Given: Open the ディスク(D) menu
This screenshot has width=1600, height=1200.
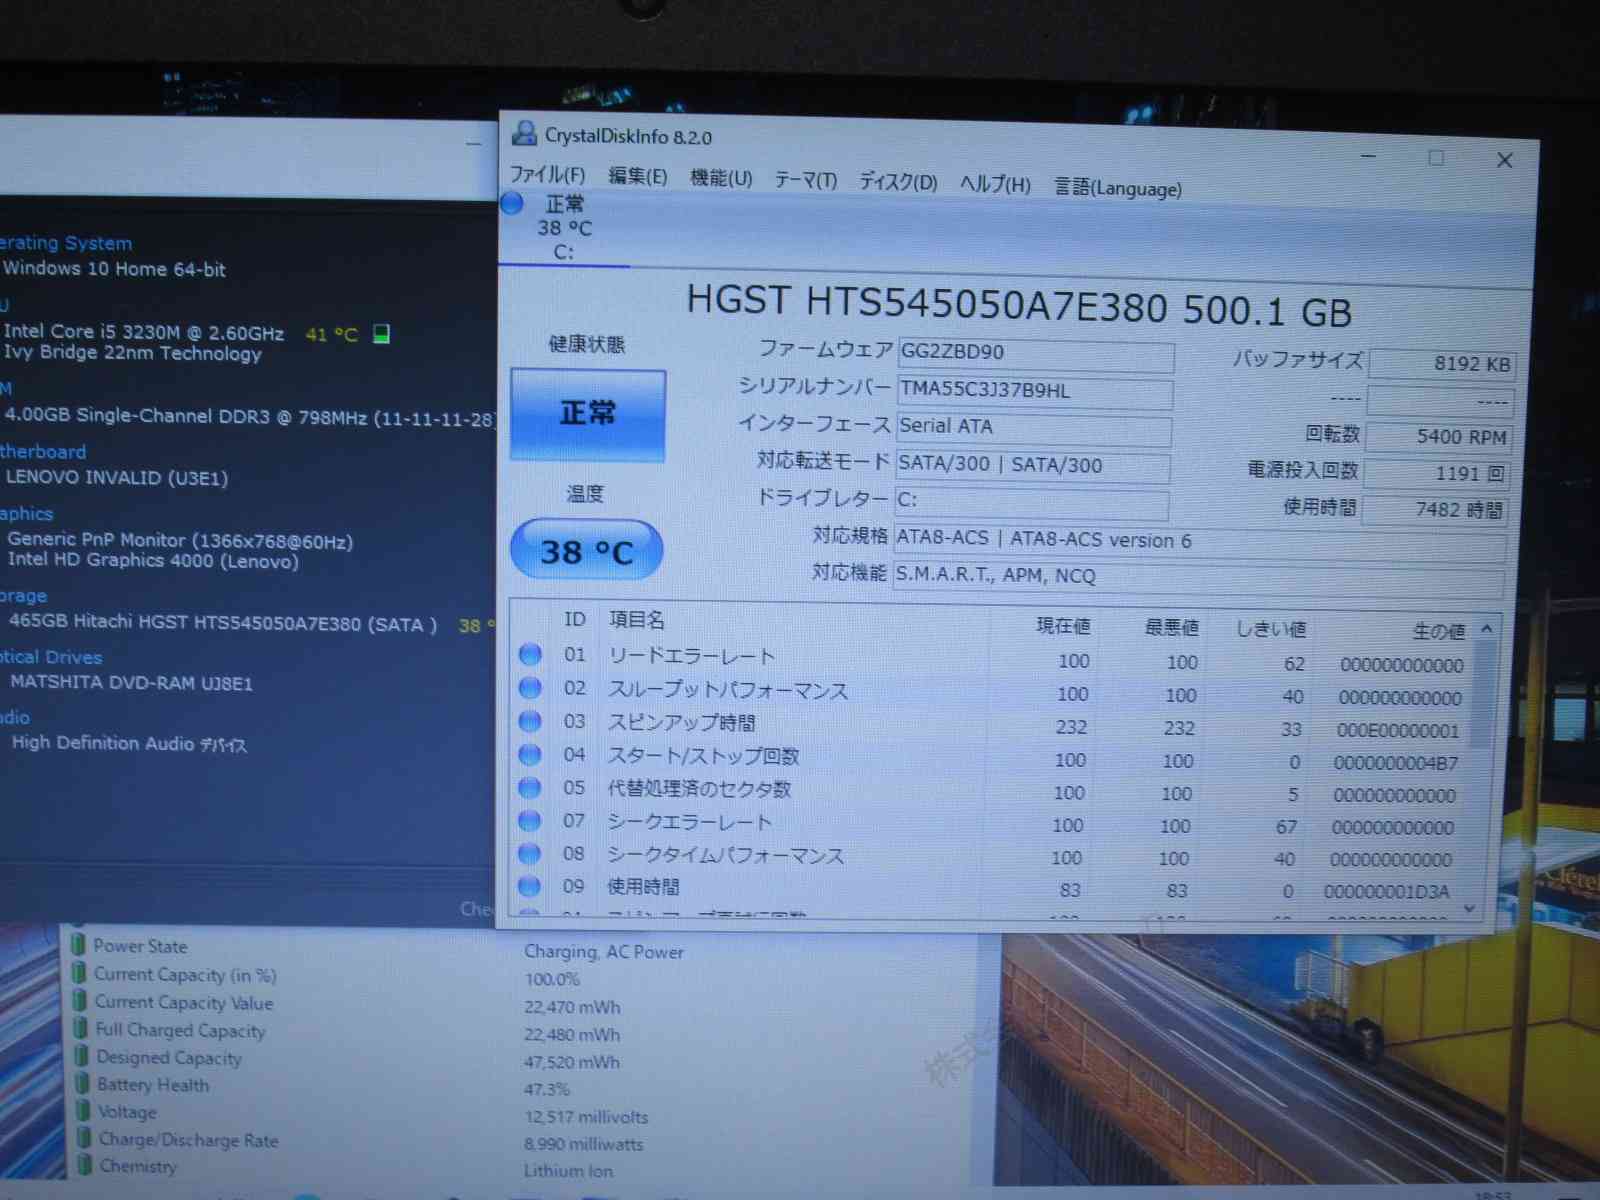Looking at the screenshot, I should click(898, 182).
